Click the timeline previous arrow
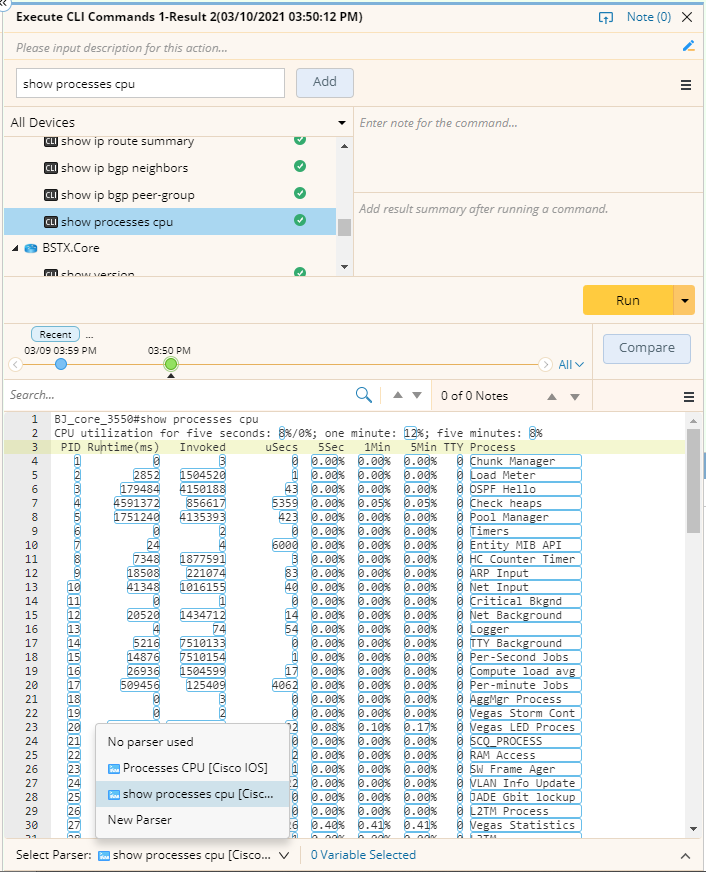 pyautogui.click(x=16, y=364)
